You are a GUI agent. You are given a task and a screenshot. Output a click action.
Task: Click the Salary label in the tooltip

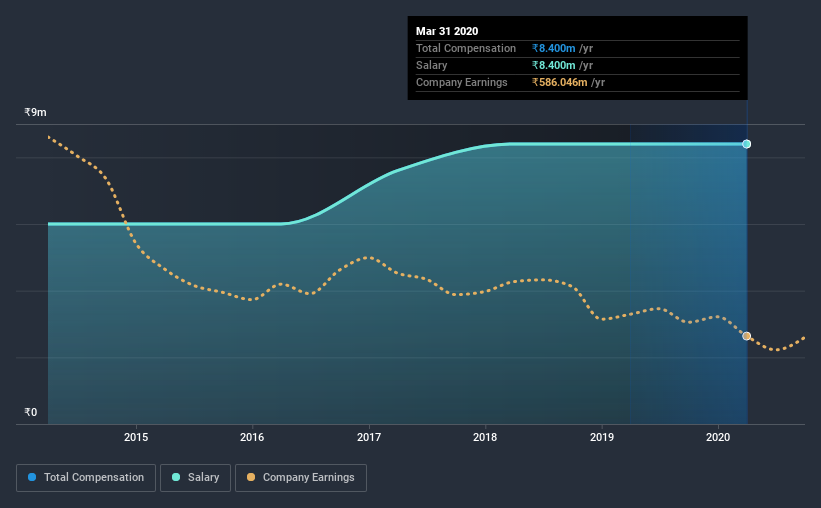point(432,65)
